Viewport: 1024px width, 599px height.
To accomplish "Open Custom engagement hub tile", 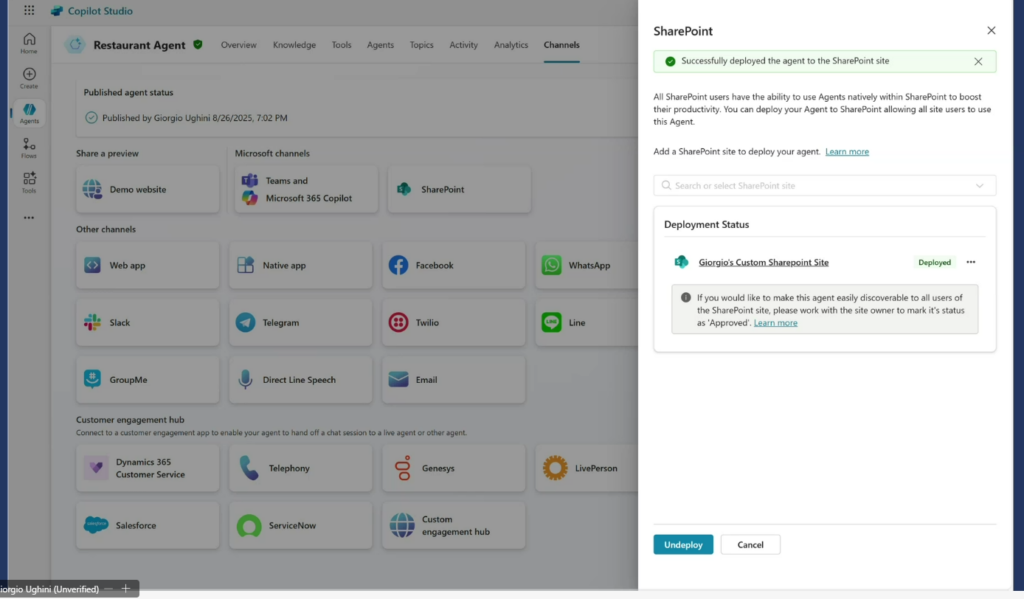I will pyautogui.click(x=453, y=525).
